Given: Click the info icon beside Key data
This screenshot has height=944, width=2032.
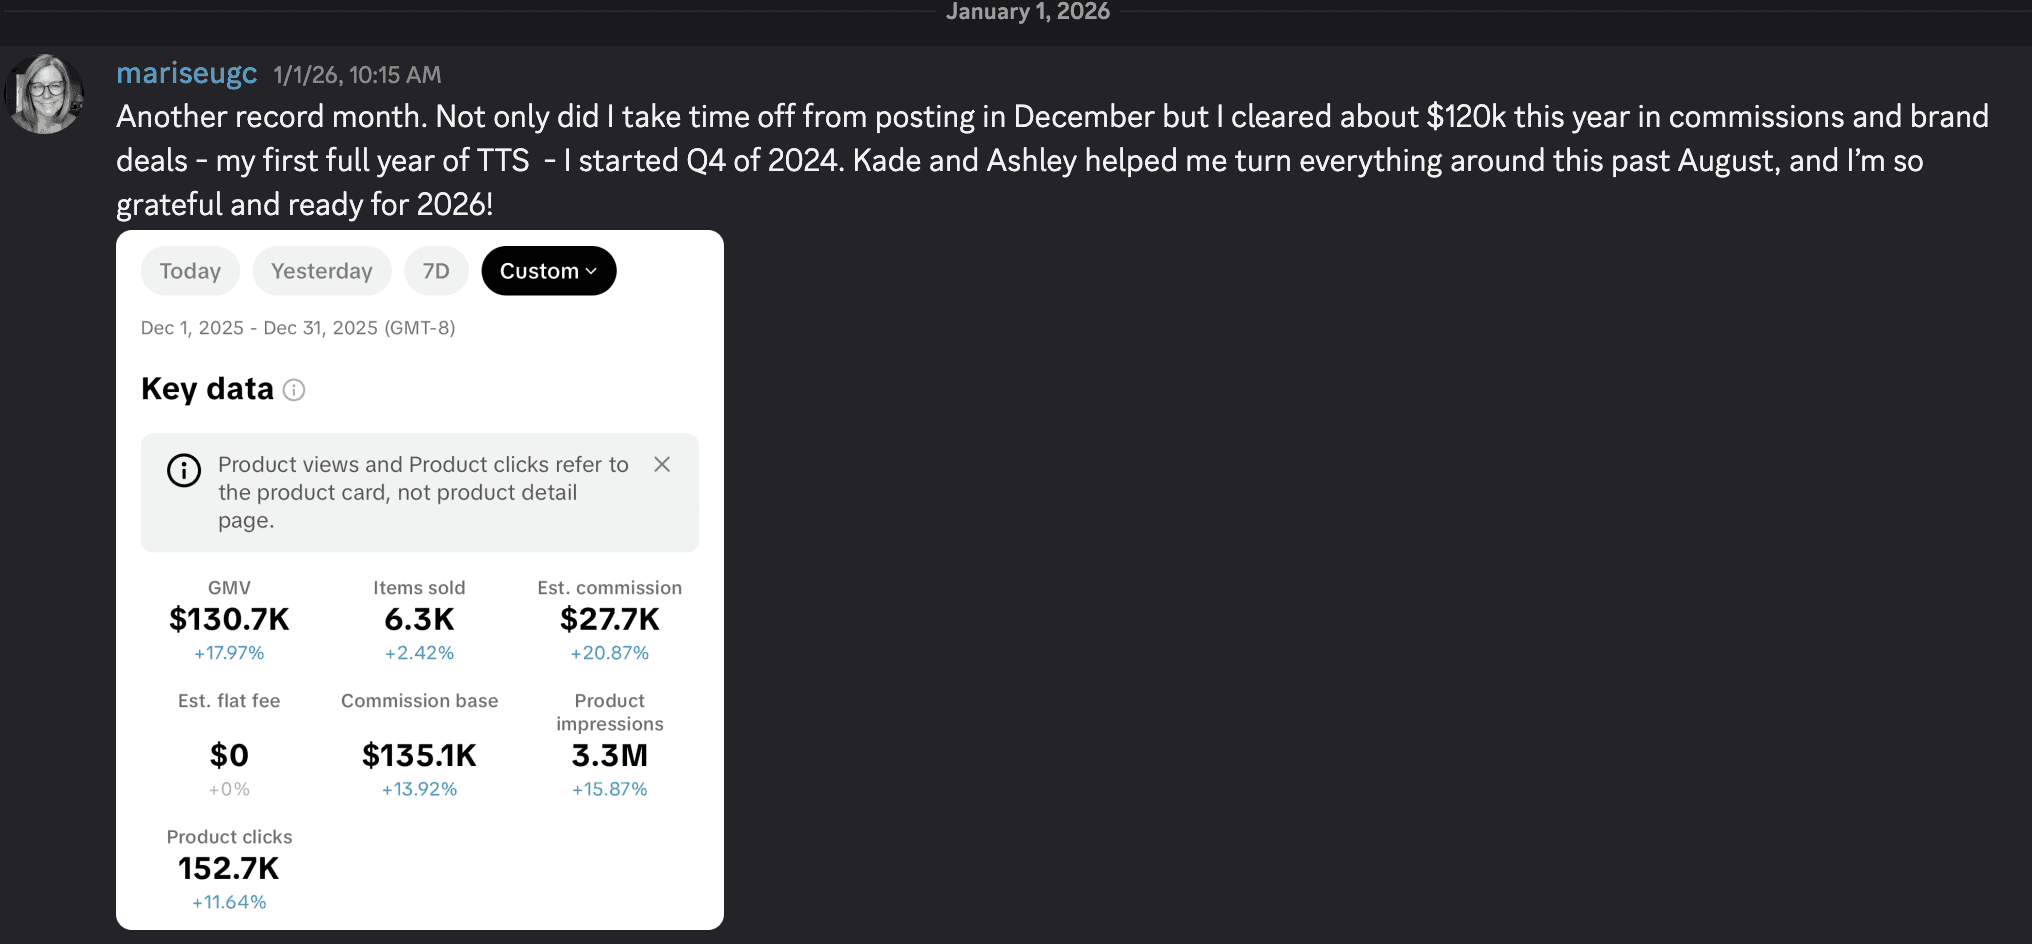Looking at the screenshot, I should click(x=294, y=390).
